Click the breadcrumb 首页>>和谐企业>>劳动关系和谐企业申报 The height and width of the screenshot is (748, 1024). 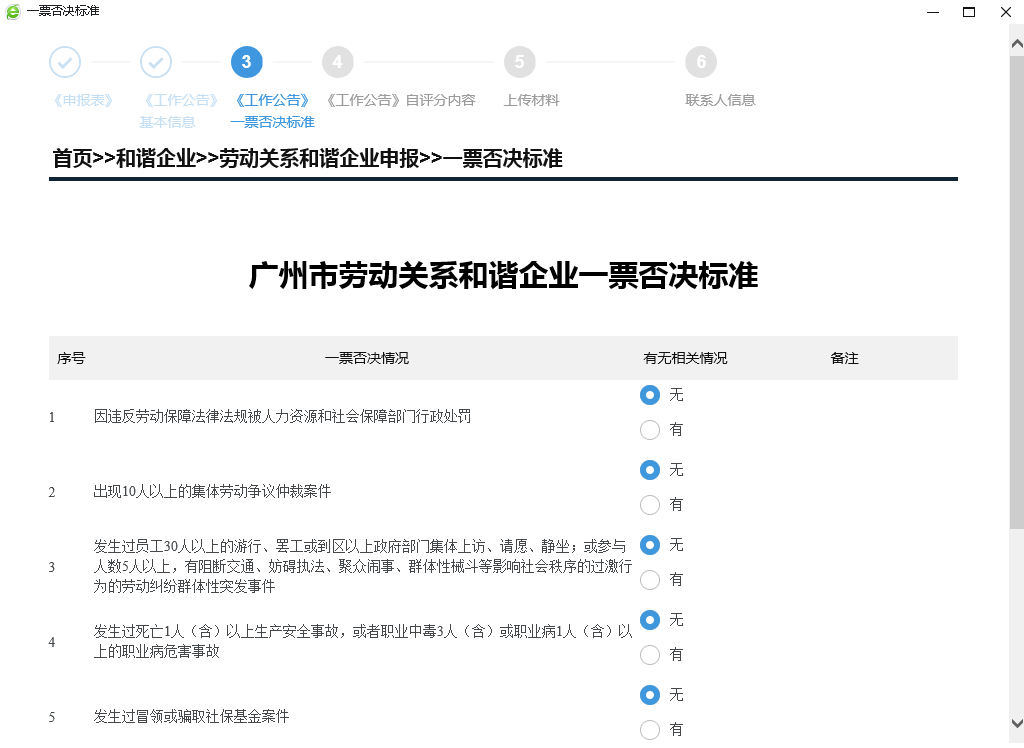coord(236,159)
